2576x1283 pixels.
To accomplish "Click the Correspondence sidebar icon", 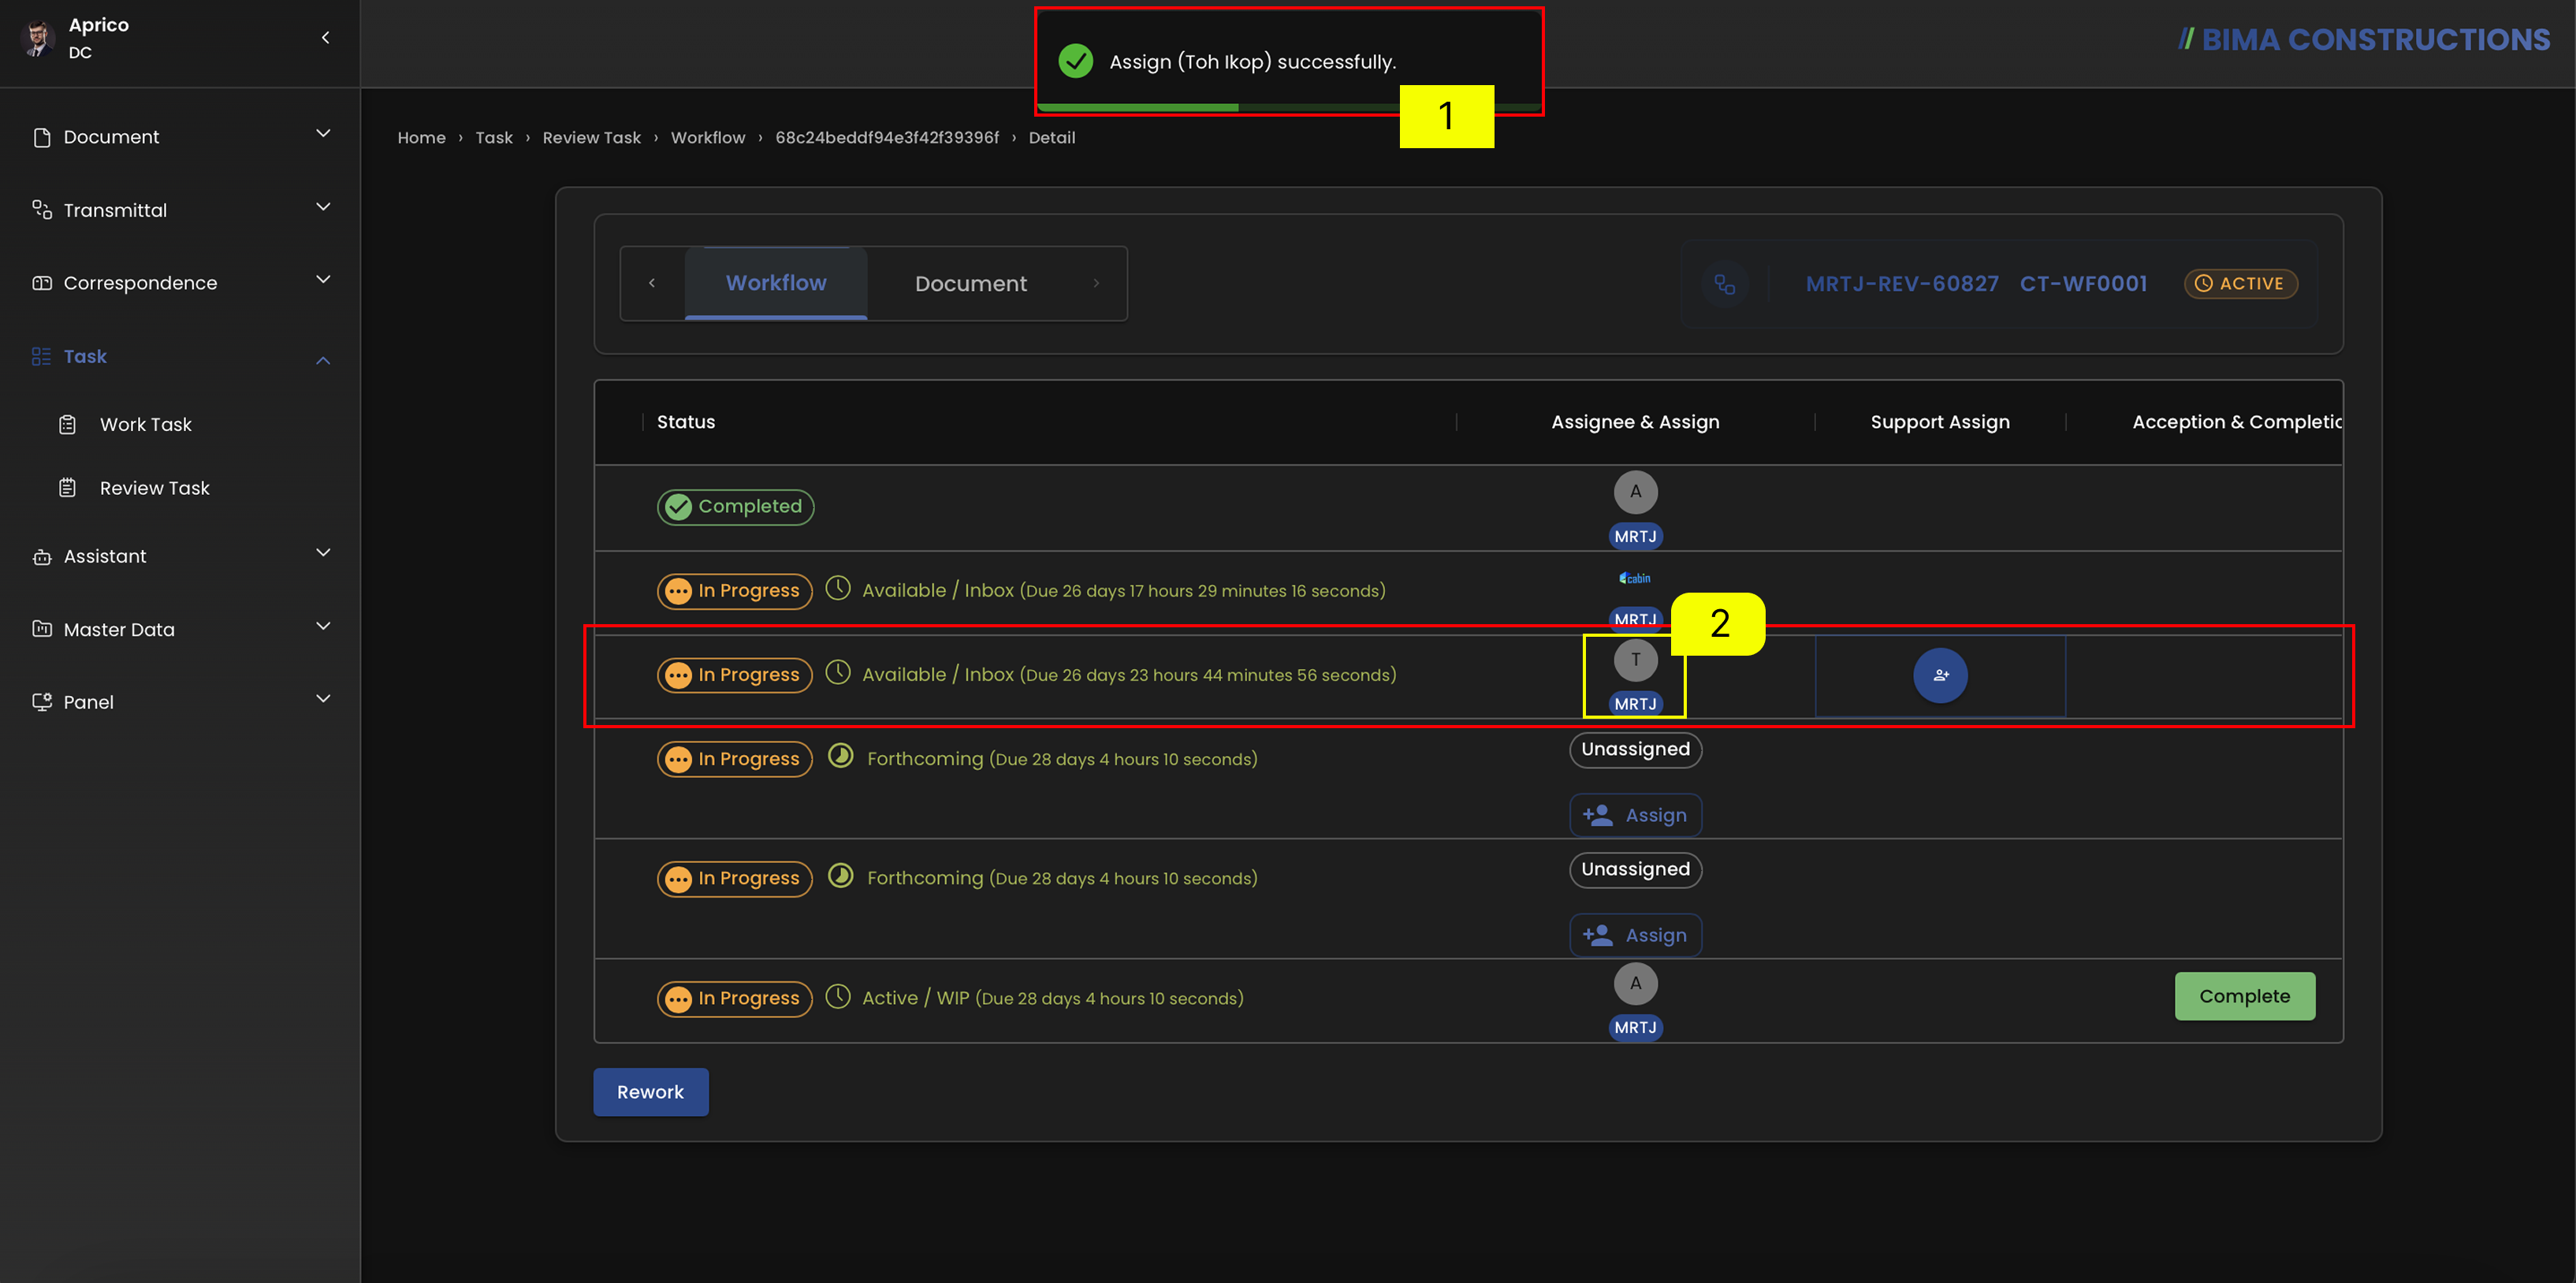I will click(x=41, y=283).
